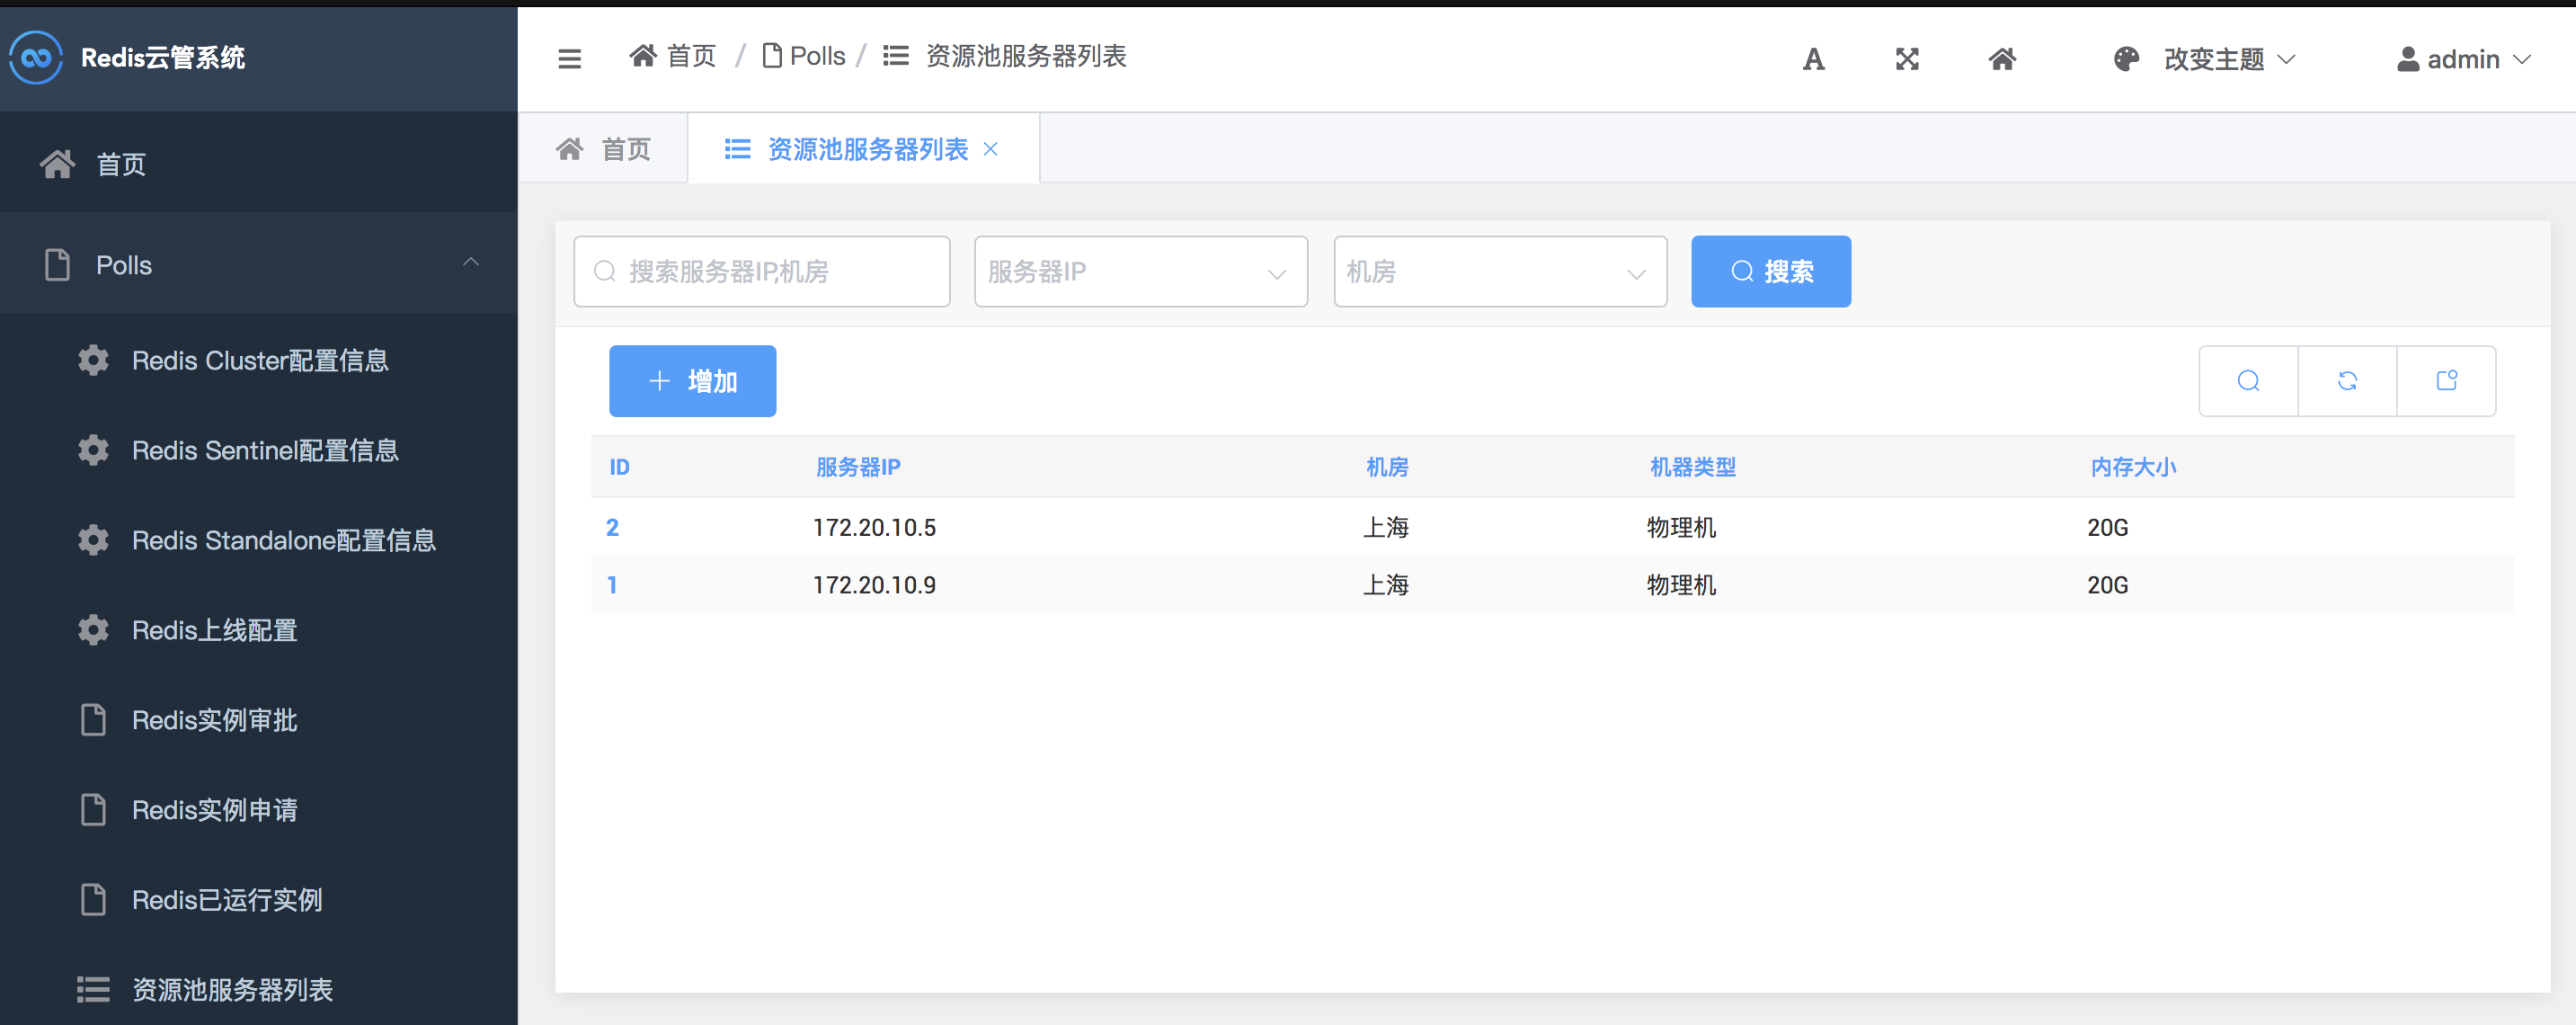Open the 改变主题 theme dropdown

2212,60
